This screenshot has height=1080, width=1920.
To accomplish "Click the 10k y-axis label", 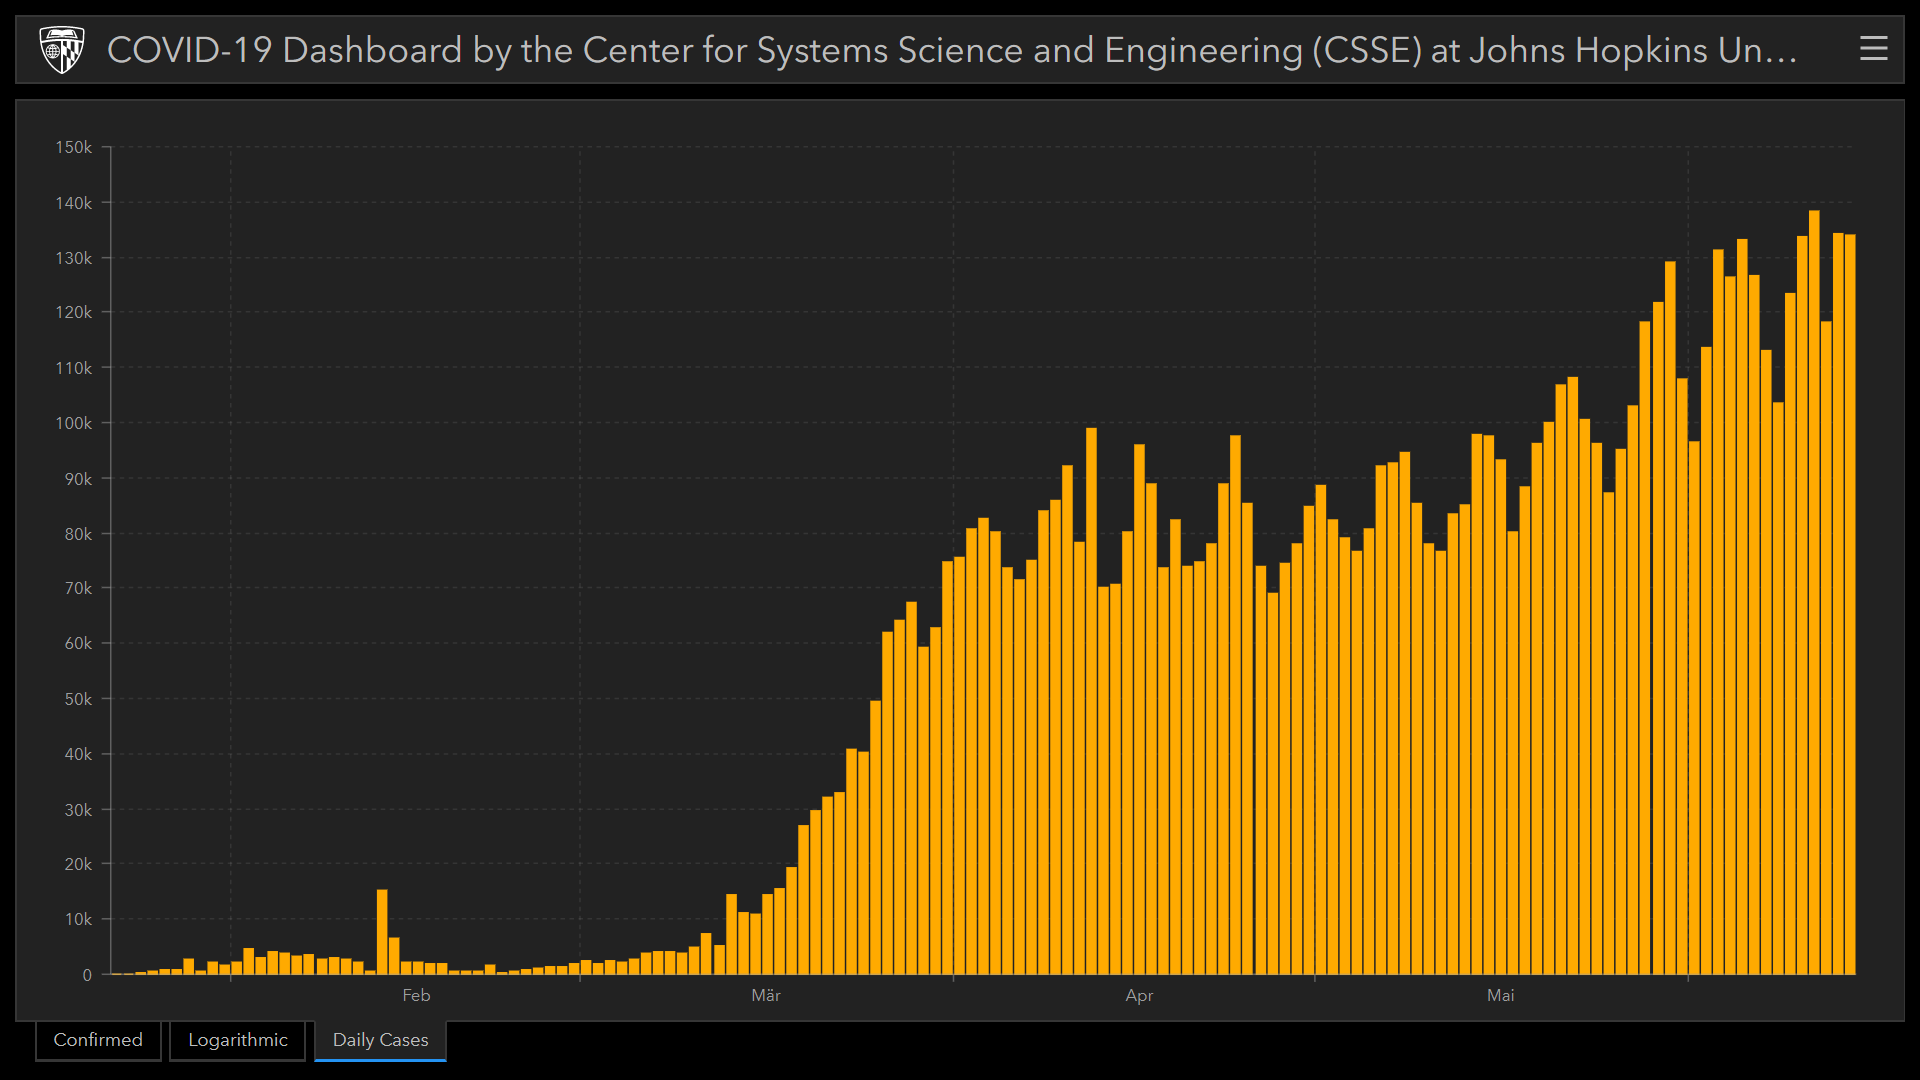I will (78, 919).
